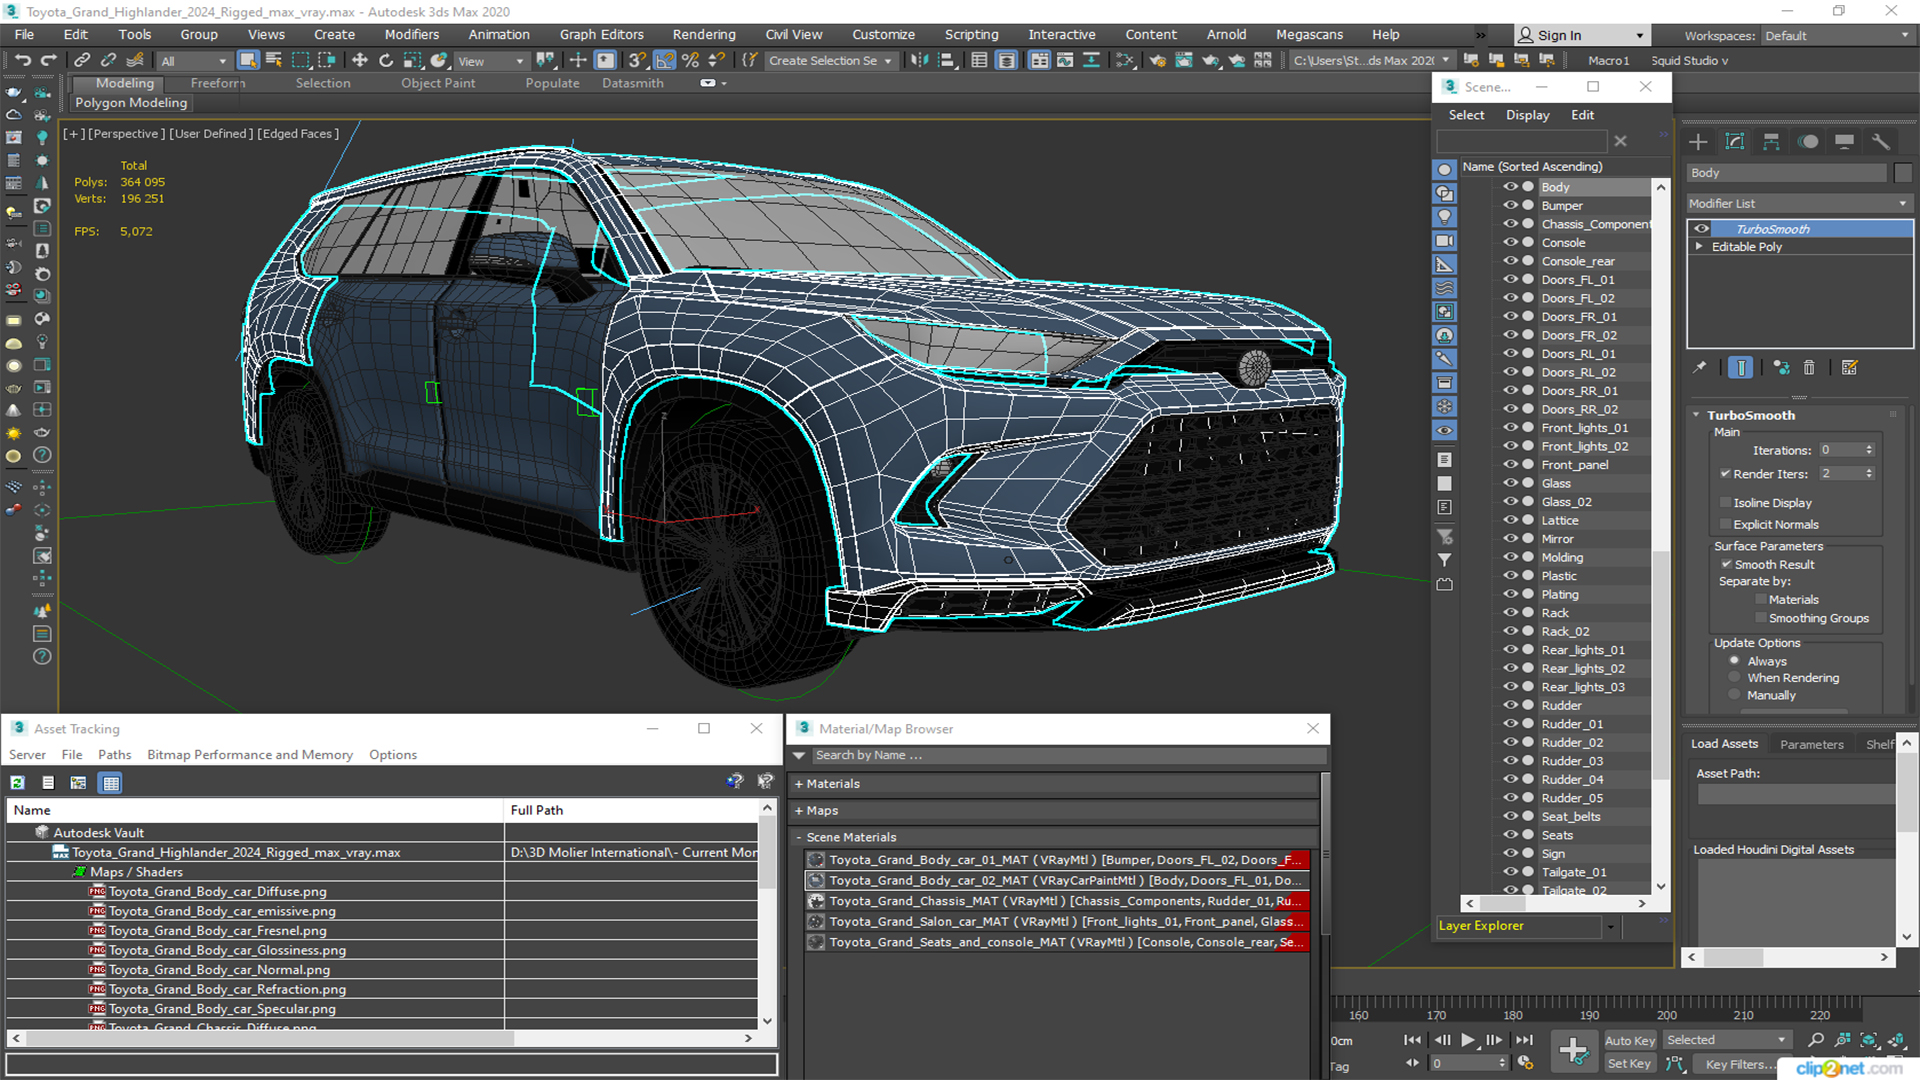Click the Undo arrow in main toolbar

pos(22,61)
